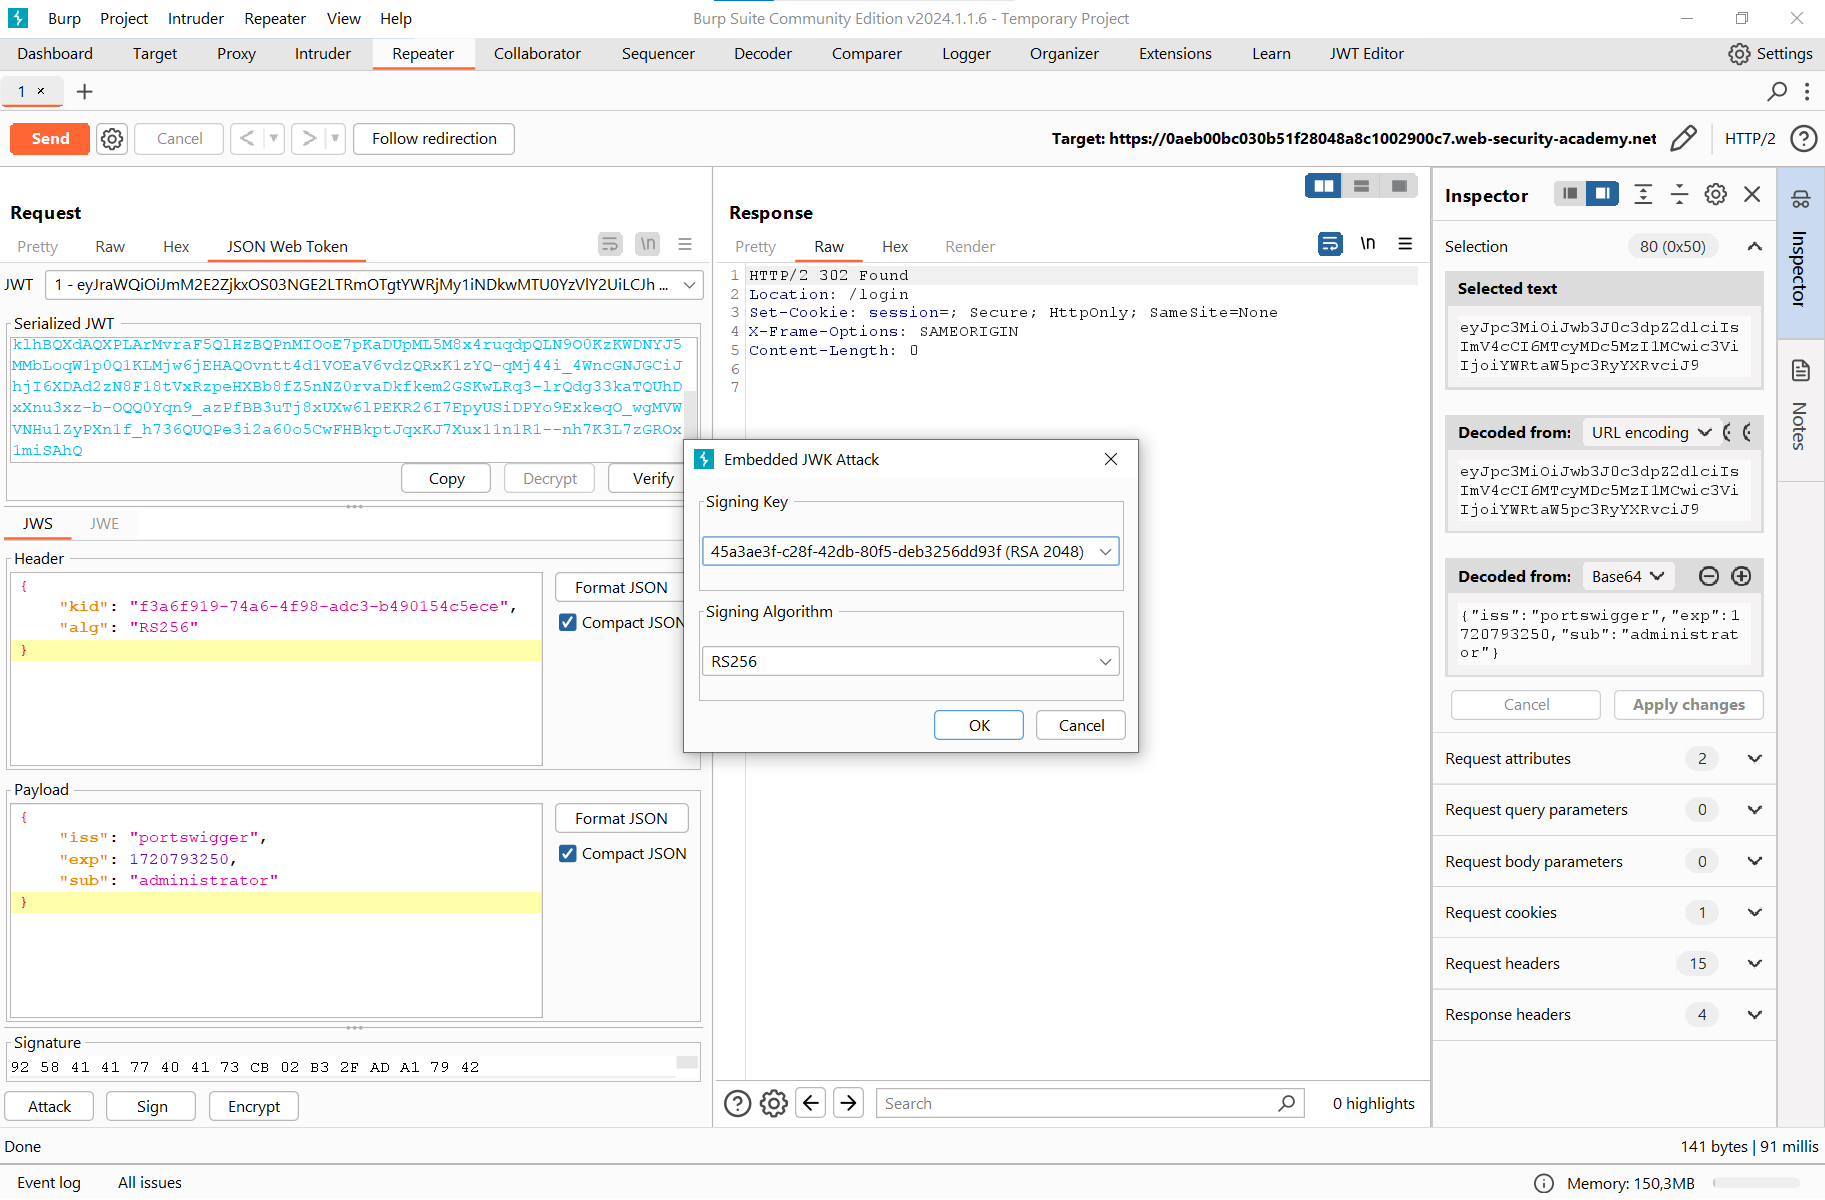
Task: Go to previous request with the left arrow
Action: tap(246, 139)
